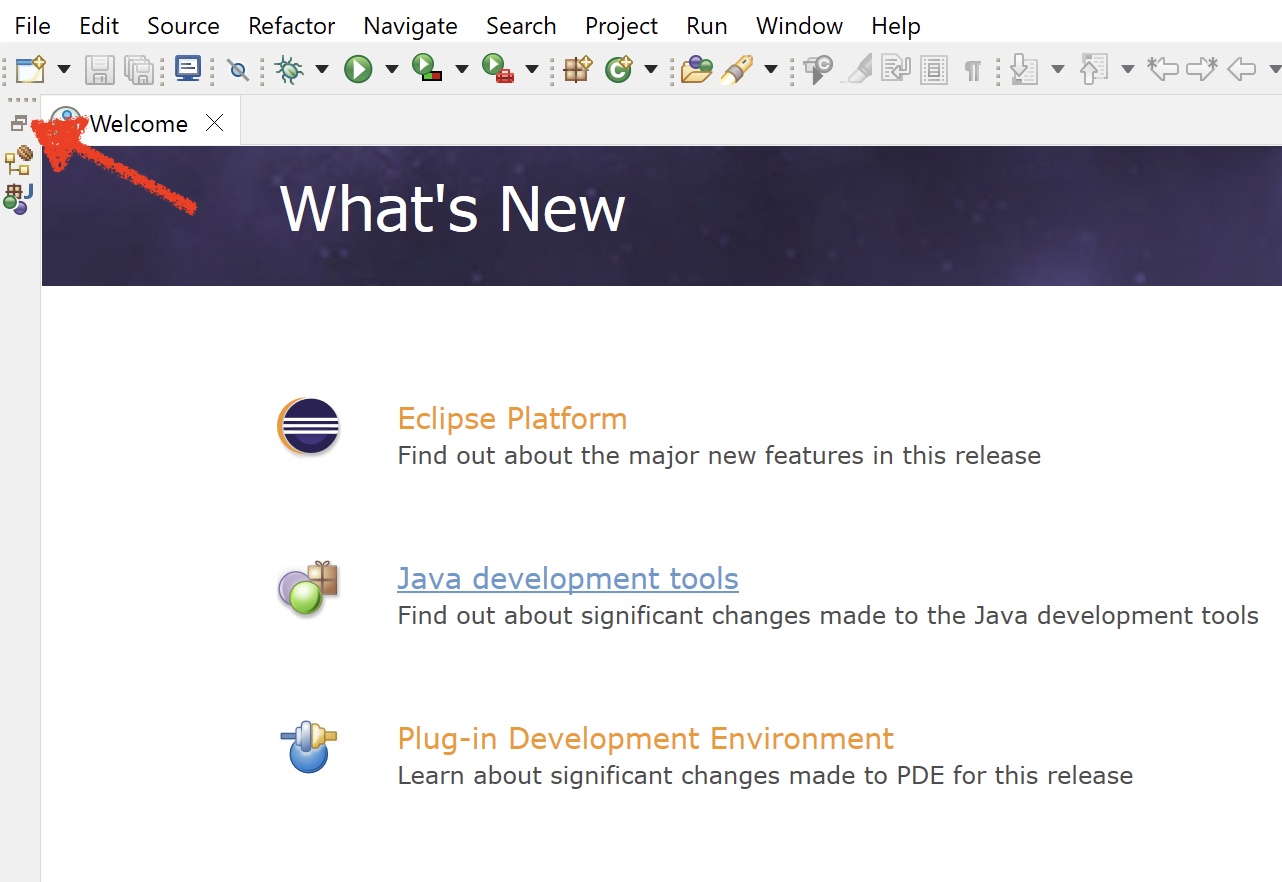
Task: Open the Eclipse Platform link
Action: pos(512,418)
